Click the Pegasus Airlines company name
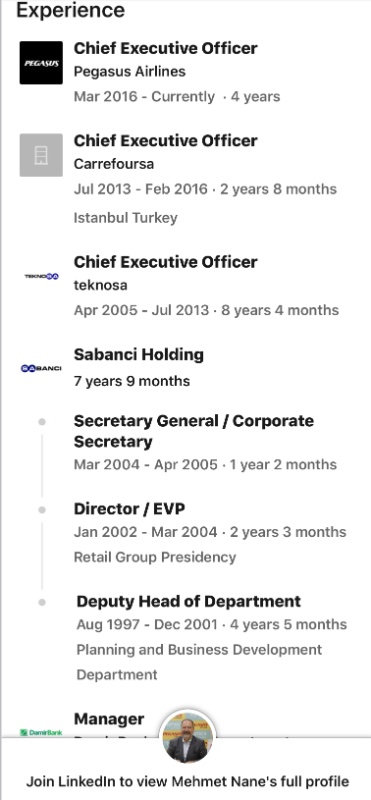Image resolution: width=371 pixels, height=800 pixels. pos(130,71)
